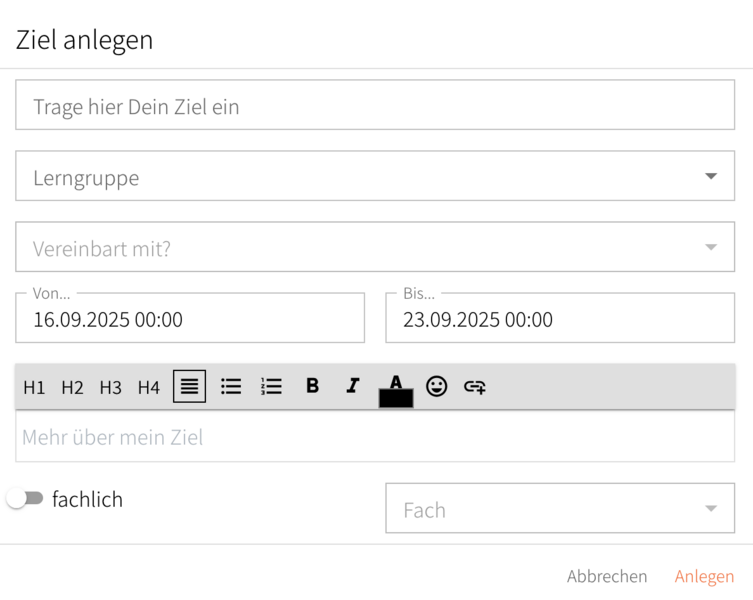This screenshot has height=600, width=753.
Task: Open the black text color swatch
Action: [x=396, y=396]
